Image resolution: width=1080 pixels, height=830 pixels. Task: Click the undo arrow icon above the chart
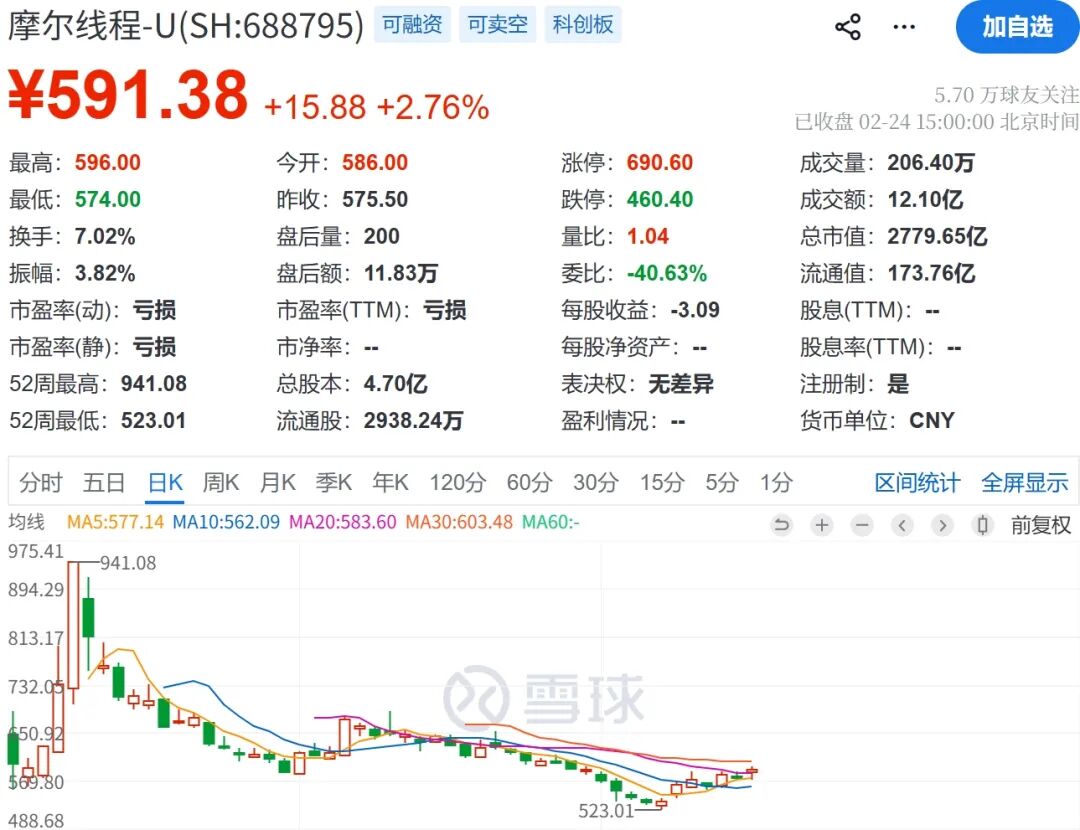pyautogui.click(x=782, y=524)
